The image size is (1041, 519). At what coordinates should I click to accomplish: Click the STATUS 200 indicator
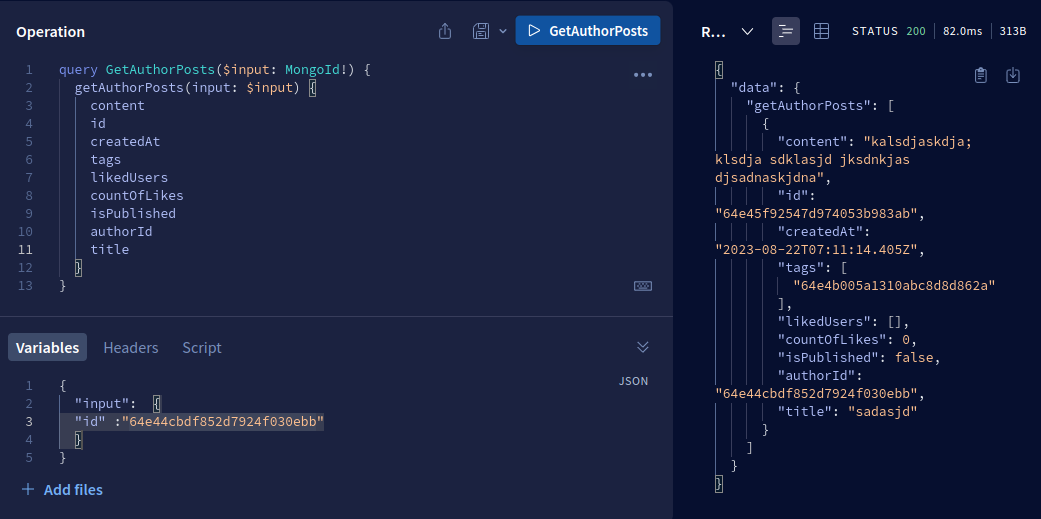(889, 31)
